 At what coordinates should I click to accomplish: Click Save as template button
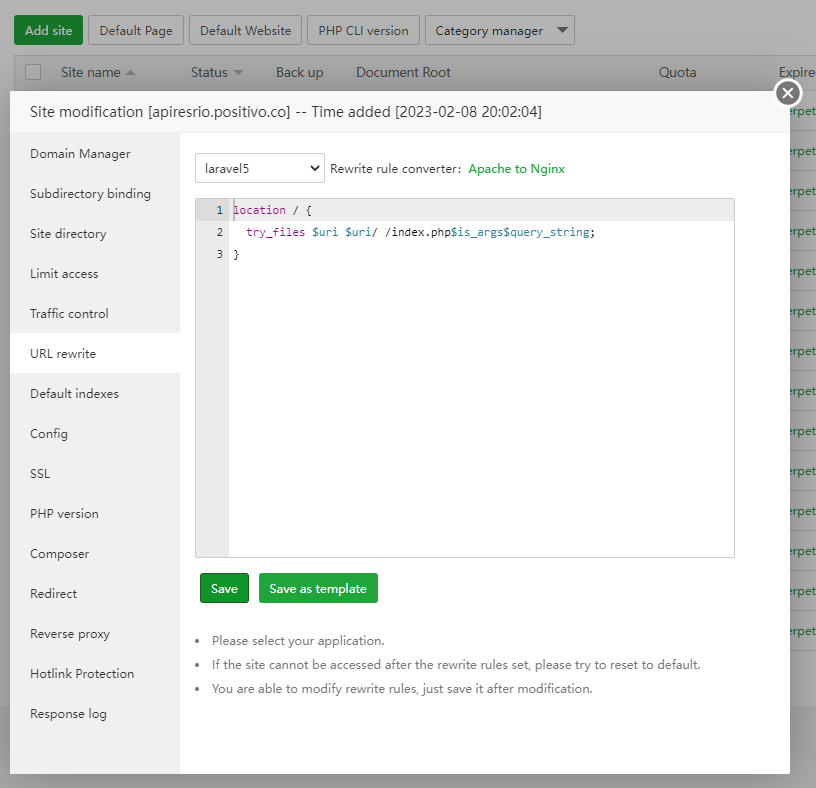pos(318,589)
